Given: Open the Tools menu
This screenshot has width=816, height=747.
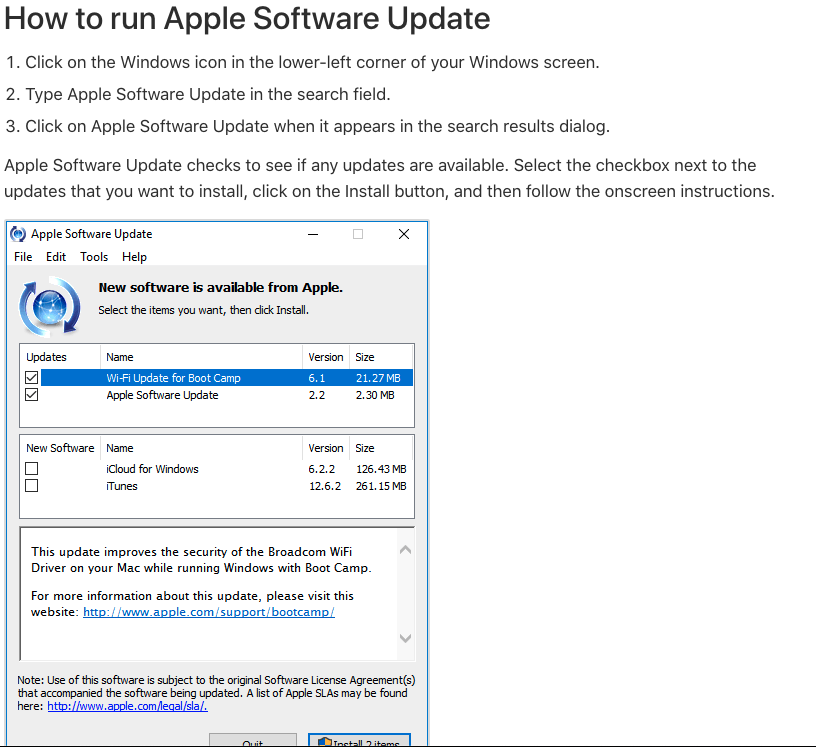Looking at the screenshot, I should coord(94,257).
